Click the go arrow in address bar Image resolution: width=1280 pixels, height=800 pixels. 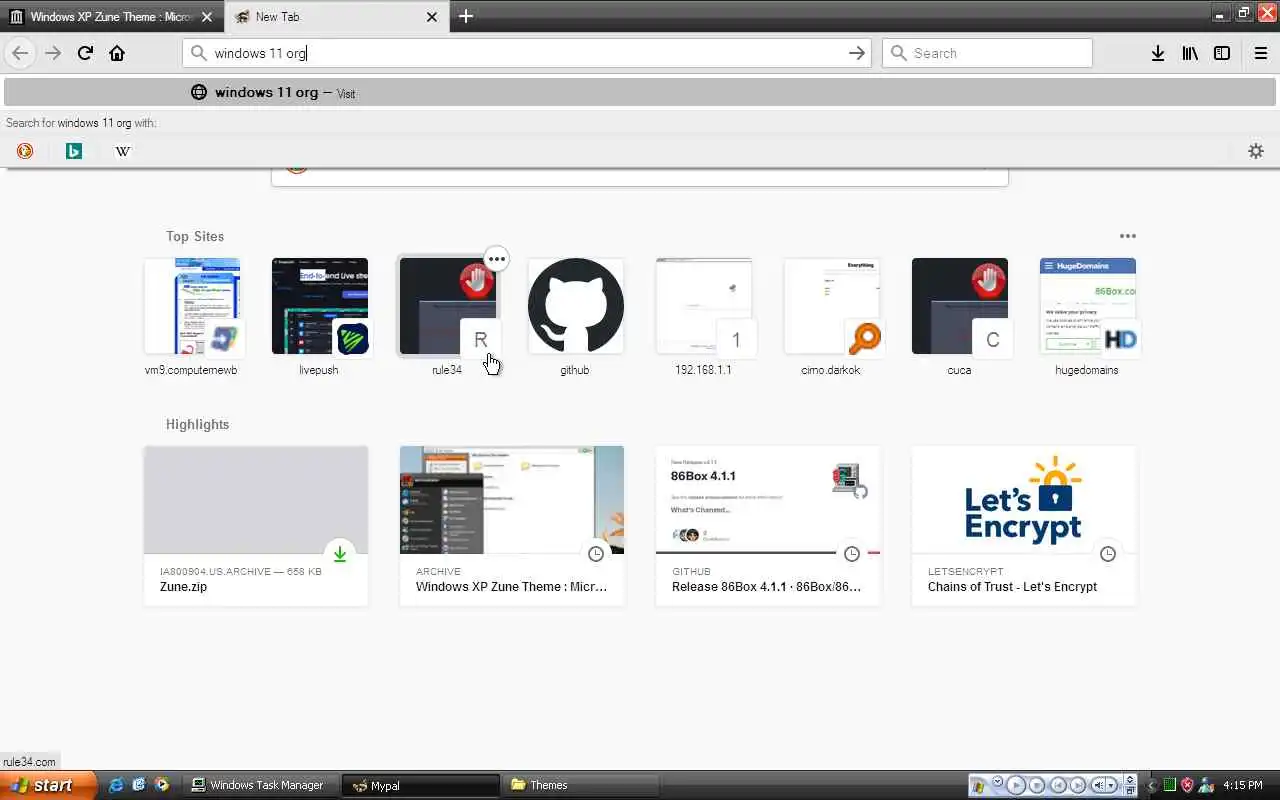857,53
